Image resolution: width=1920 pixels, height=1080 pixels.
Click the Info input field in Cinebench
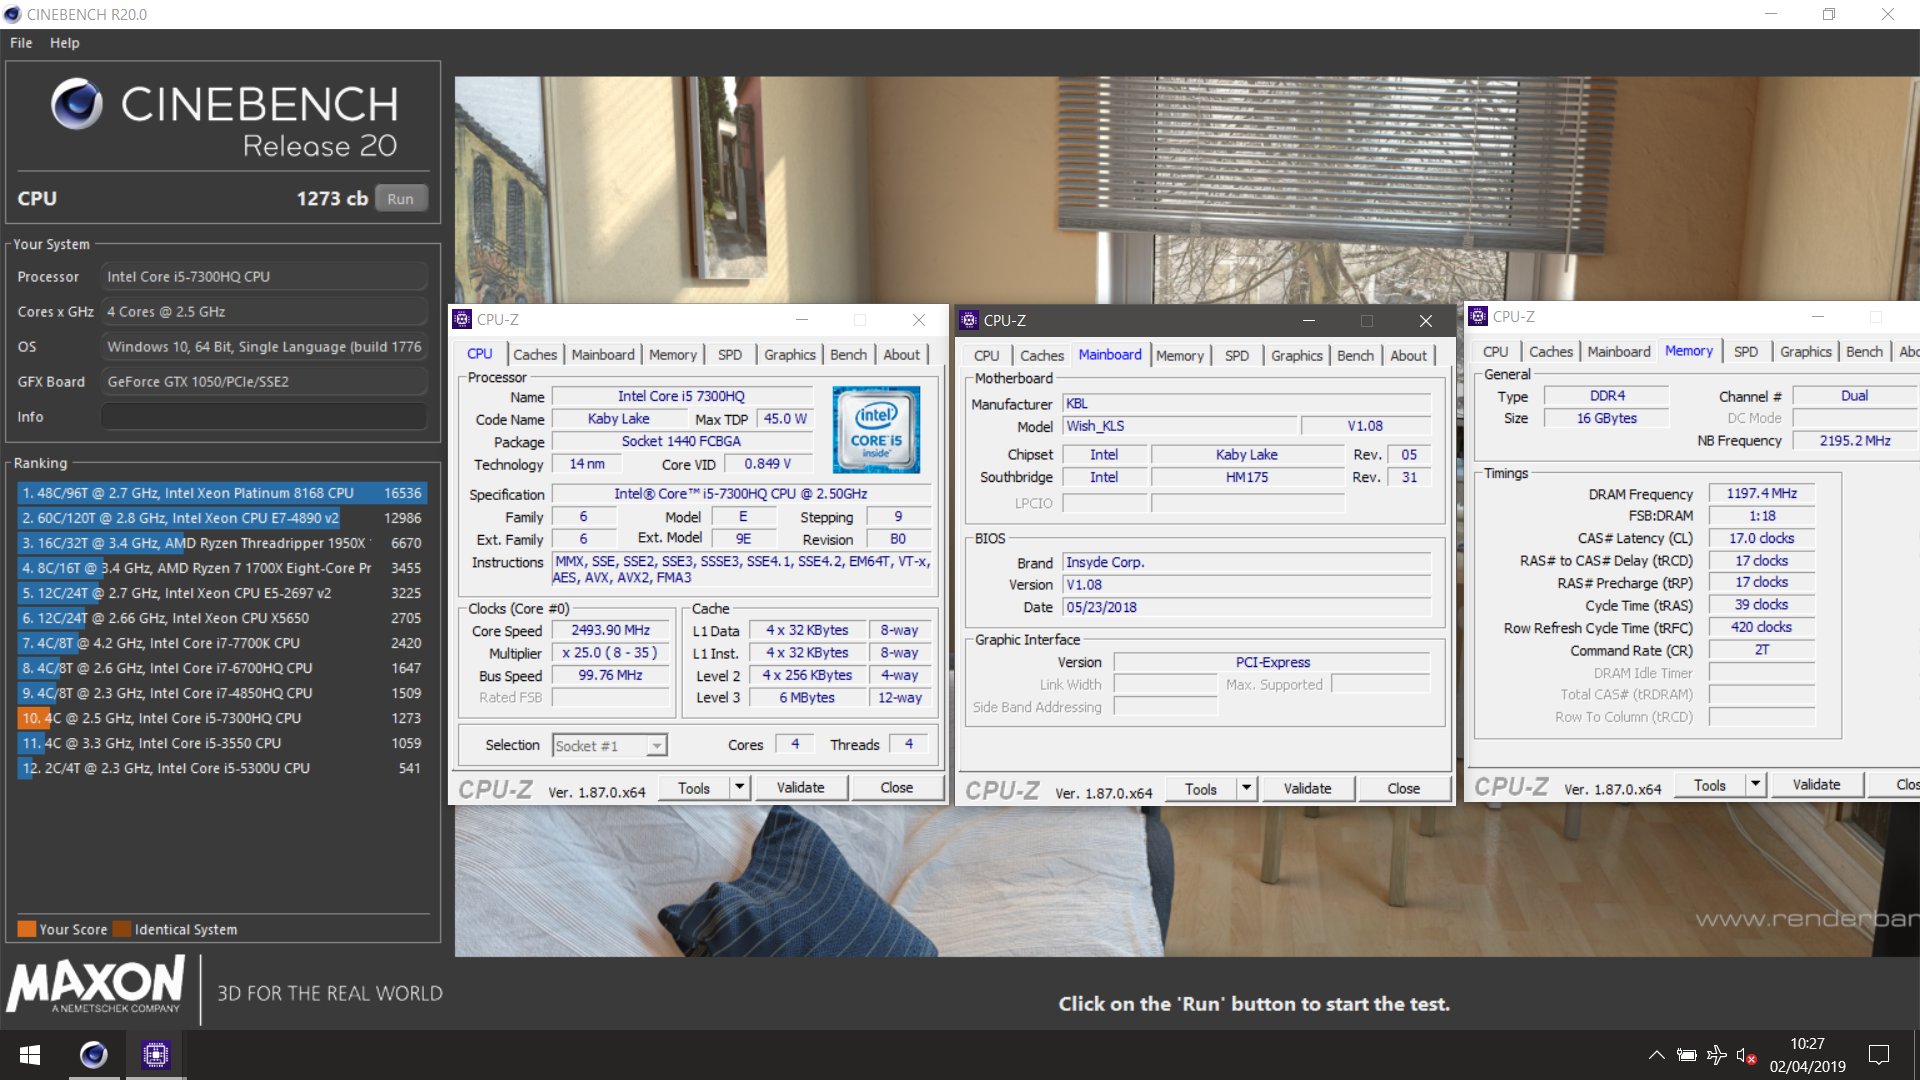[264, 416]
